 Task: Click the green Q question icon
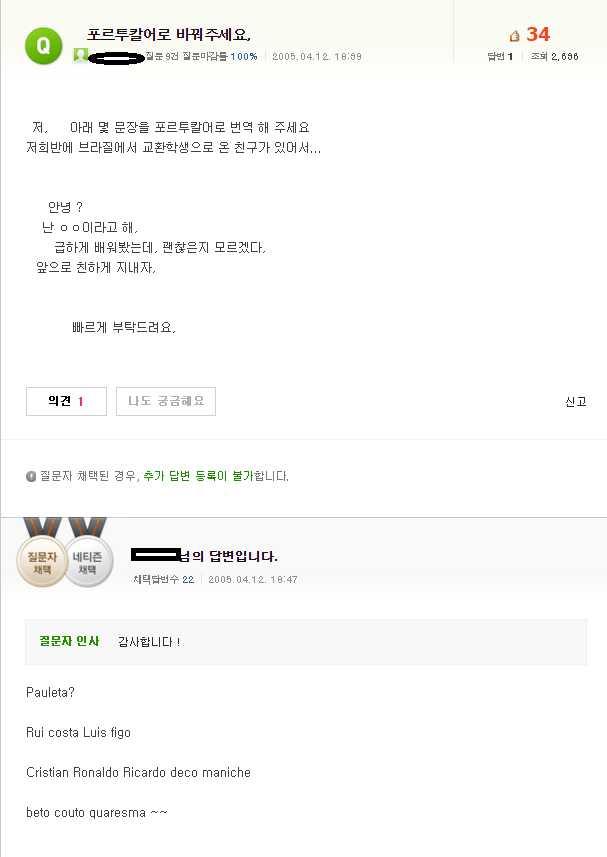[x=42, y=45]
